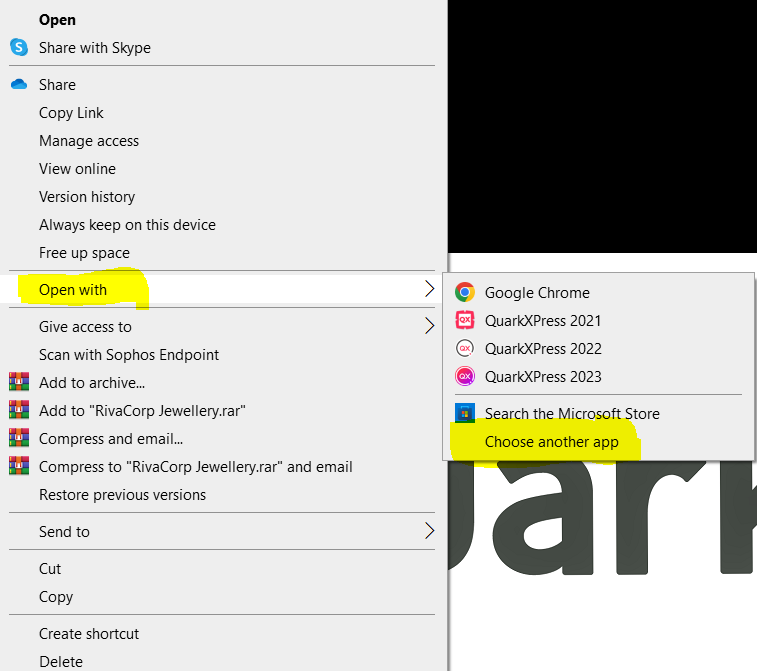This screenshot has width=757, height=672.
Task: Choose Scan with Sophos Endpoint
Action: click(x=222, y=354)
